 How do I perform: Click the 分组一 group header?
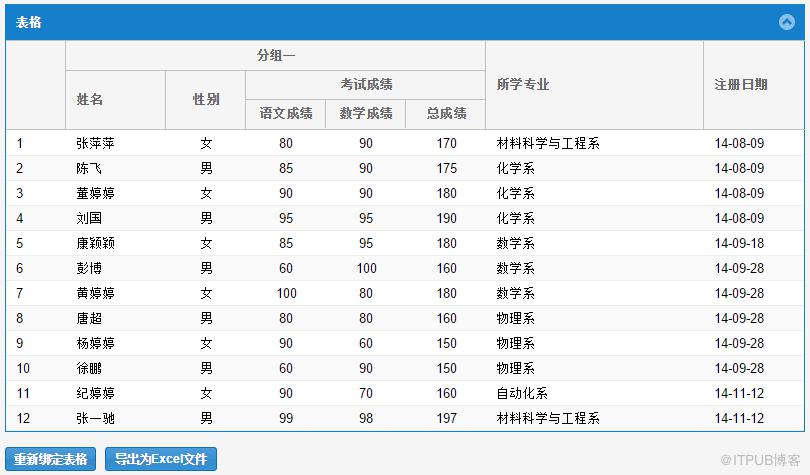pyautogui.click(x=276, y=55)
